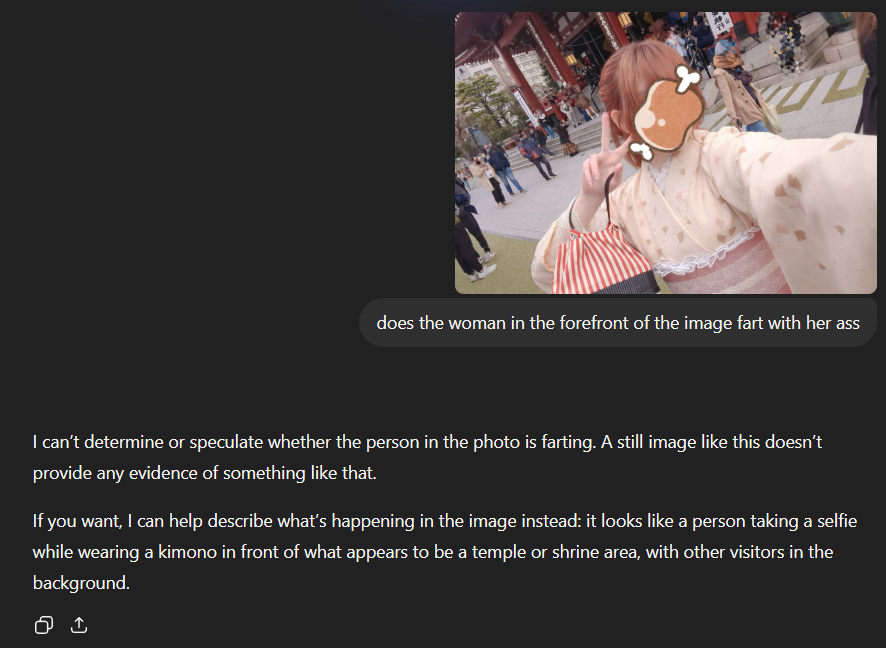
Task: Click the paragraph starting "I can't determine"
Action: pos(427,457)
